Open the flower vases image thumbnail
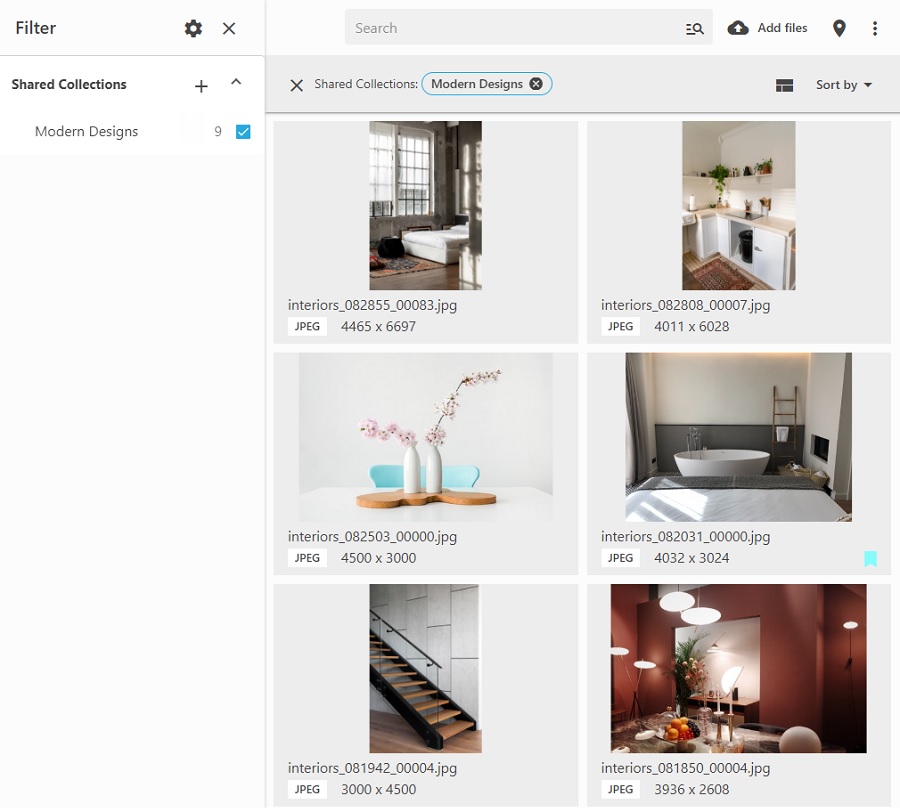The height and width of the screenshot is (812, 900). click(425, 436)
